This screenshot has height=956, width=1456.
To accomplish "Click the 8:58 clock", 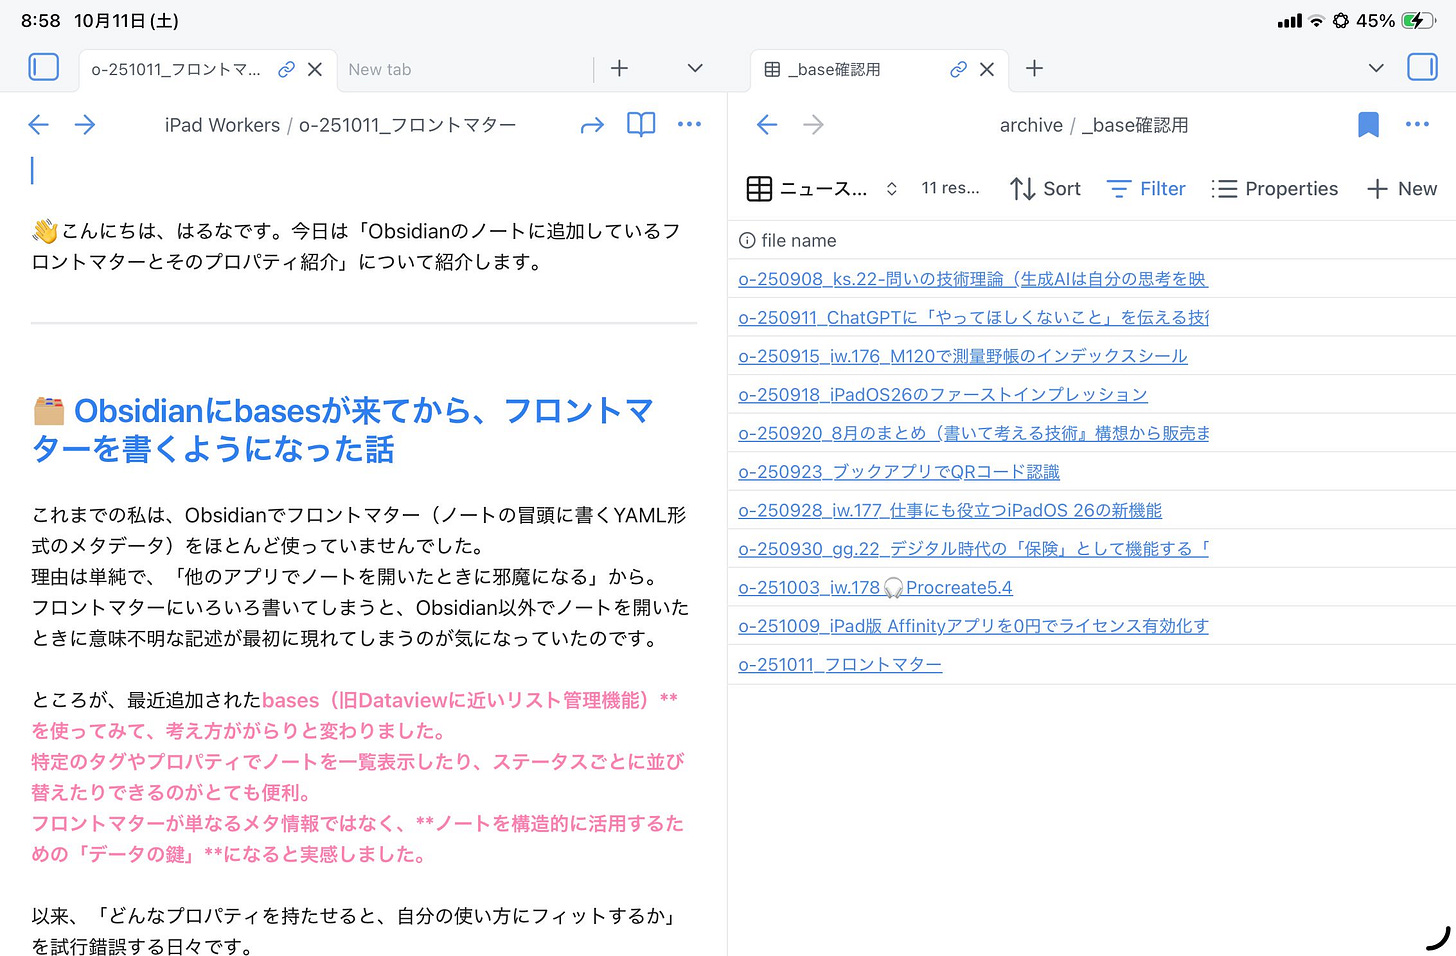I will [41, 20].
